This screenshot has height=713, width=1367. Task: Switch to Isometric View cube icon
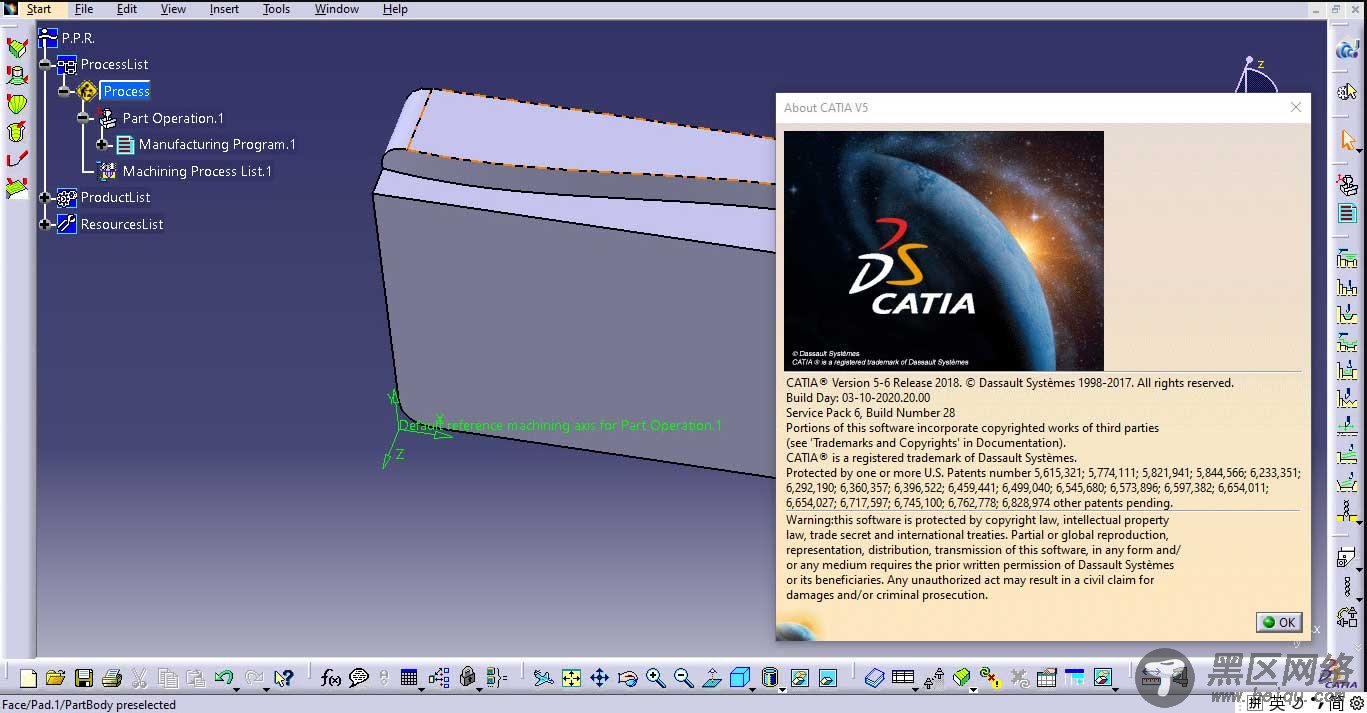coord(739,678)
